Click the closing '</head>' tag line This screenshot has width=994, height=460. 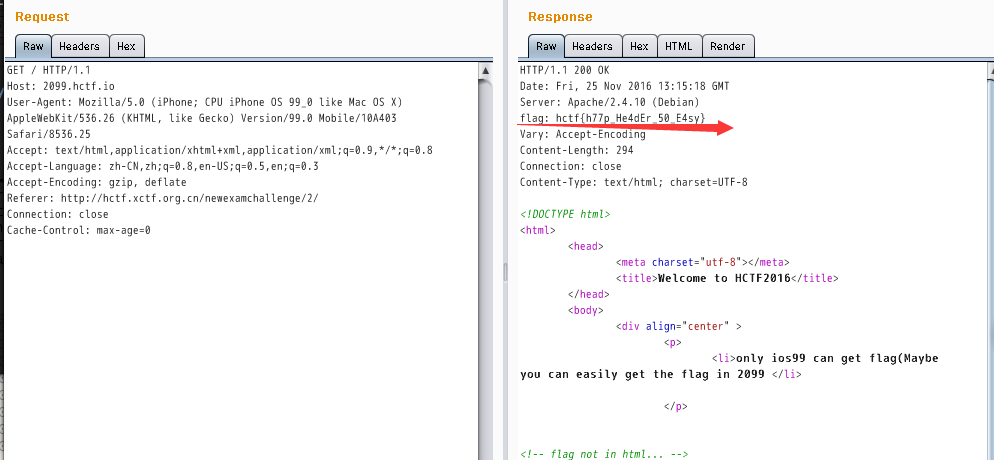[x=589, y=295]
